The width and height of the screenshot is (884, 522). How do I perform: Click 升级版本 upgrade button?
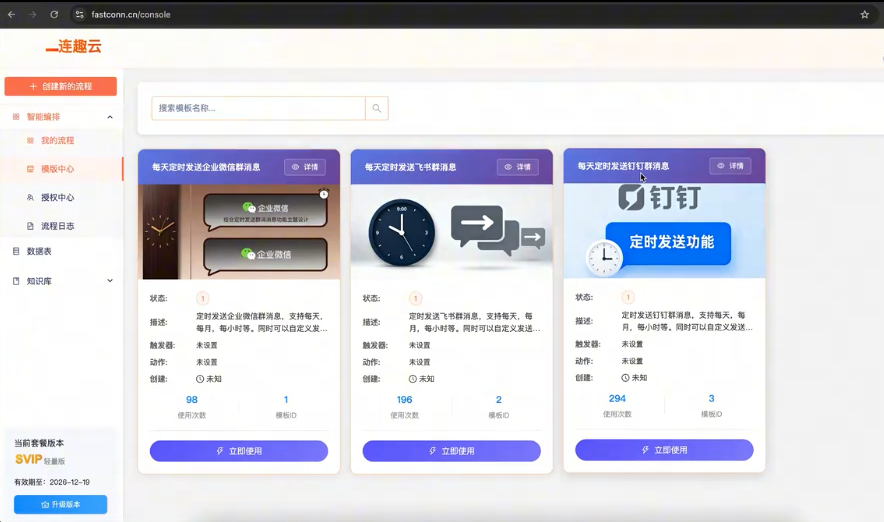click(61, 505)
